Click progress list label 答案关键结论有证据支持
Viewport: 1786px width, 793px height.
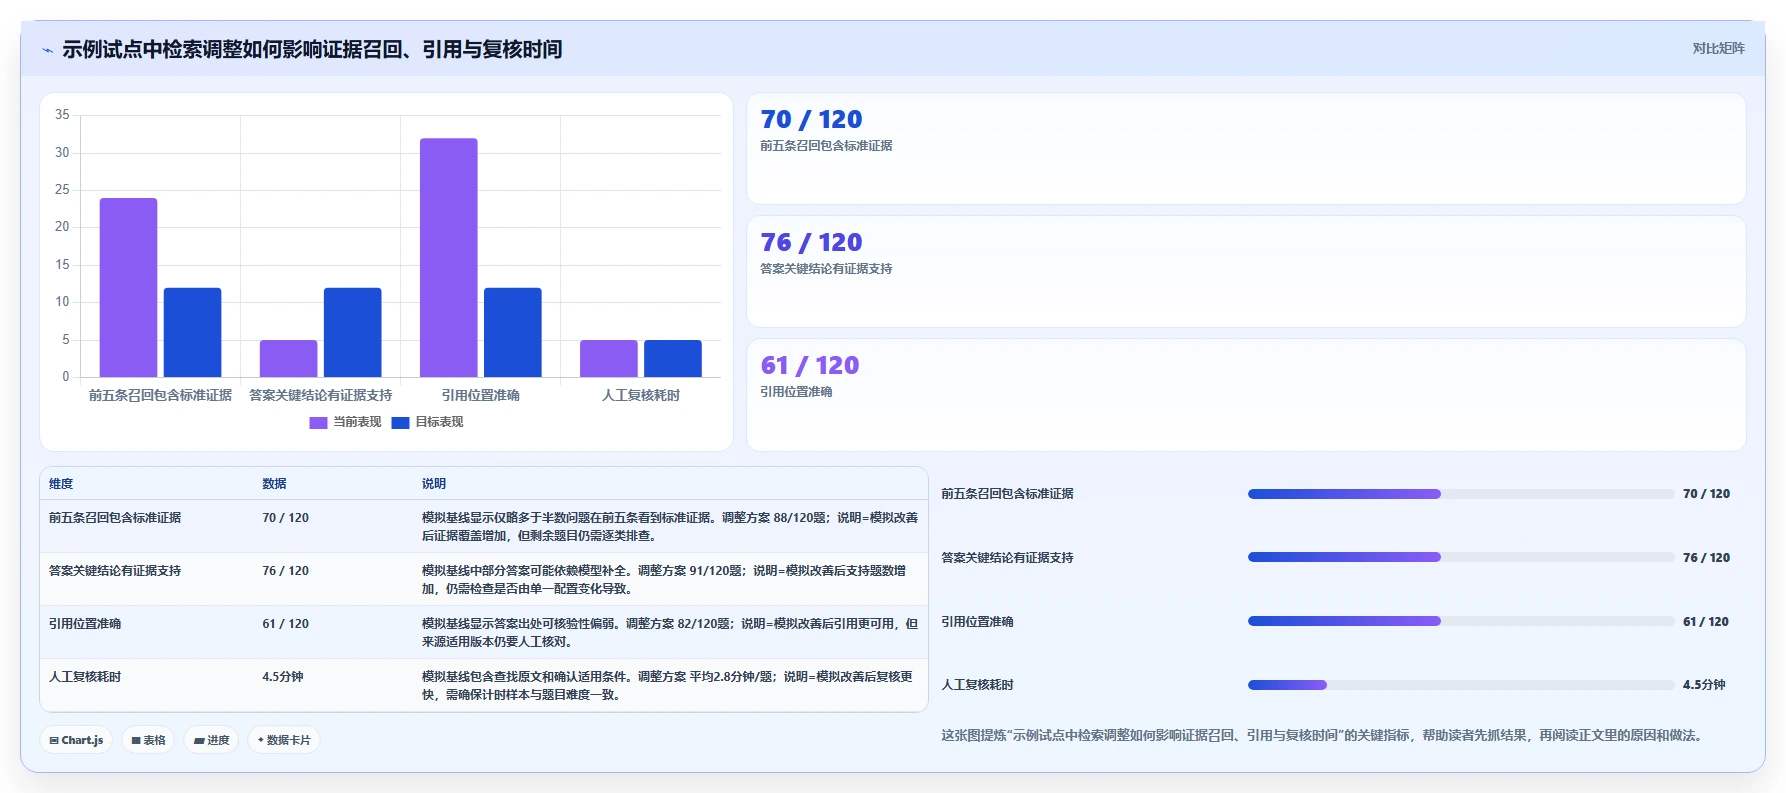[x=1007, y=558]
